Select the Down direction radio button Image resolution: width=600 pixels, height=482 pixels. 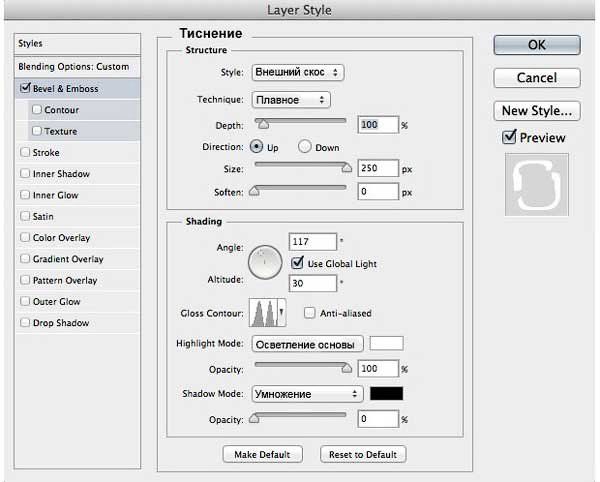coord(304,147)
